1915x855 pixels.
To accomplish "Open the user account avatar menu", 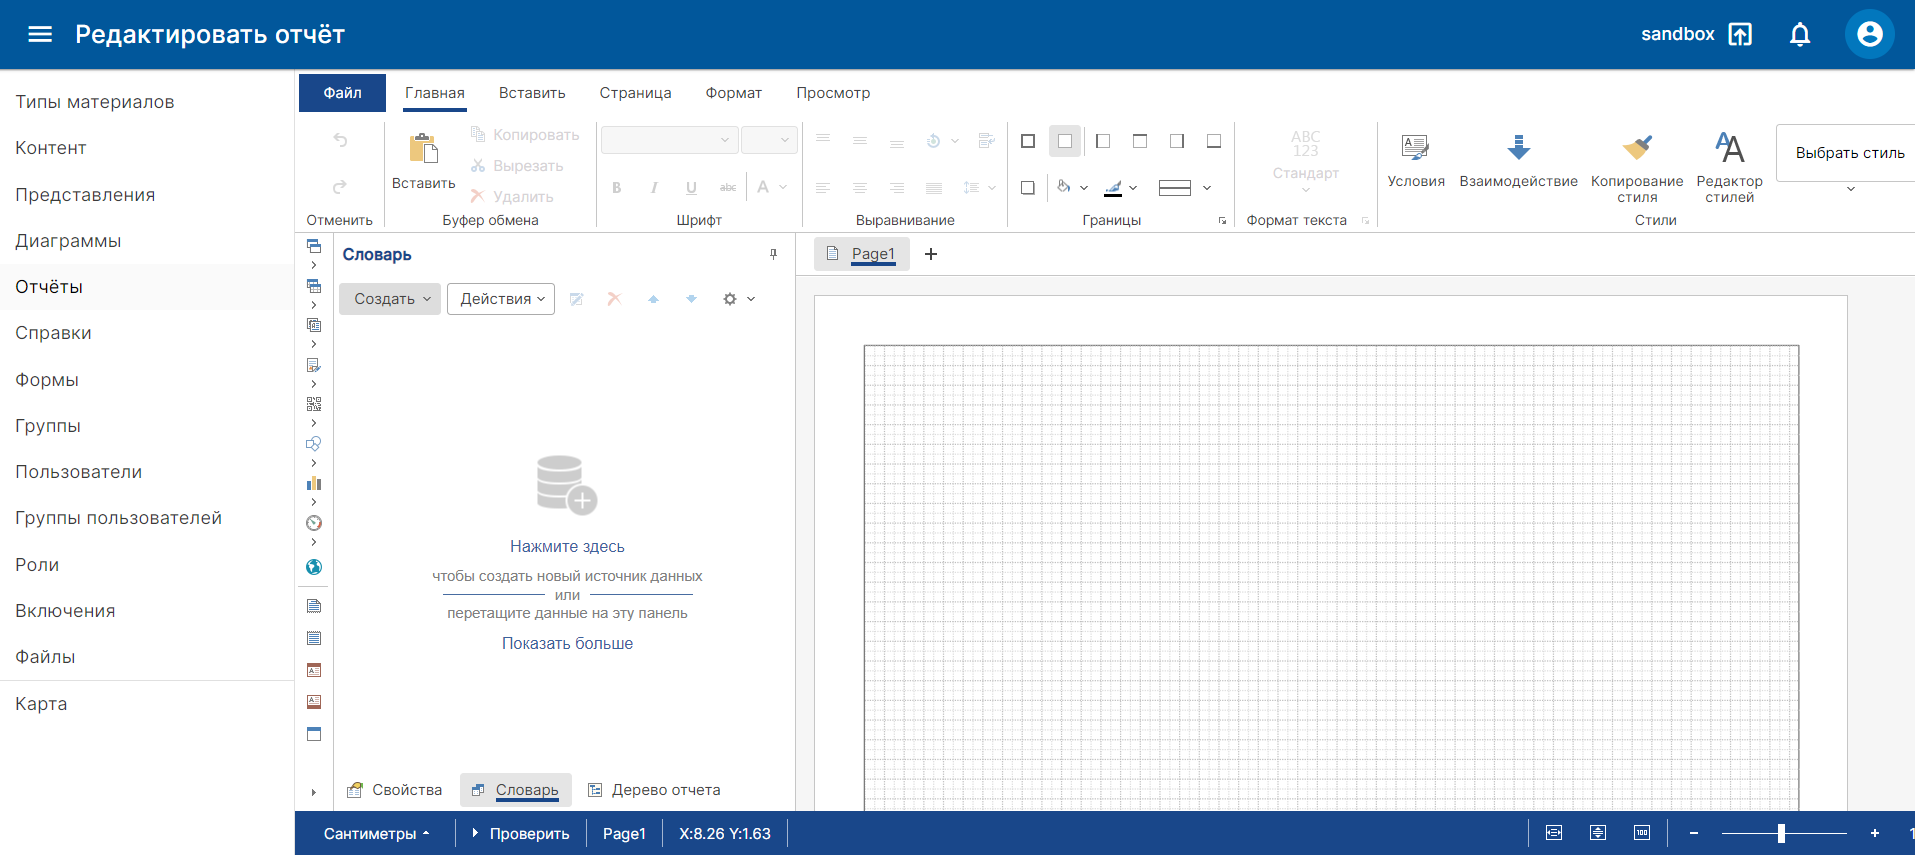I will [1869, 34].
